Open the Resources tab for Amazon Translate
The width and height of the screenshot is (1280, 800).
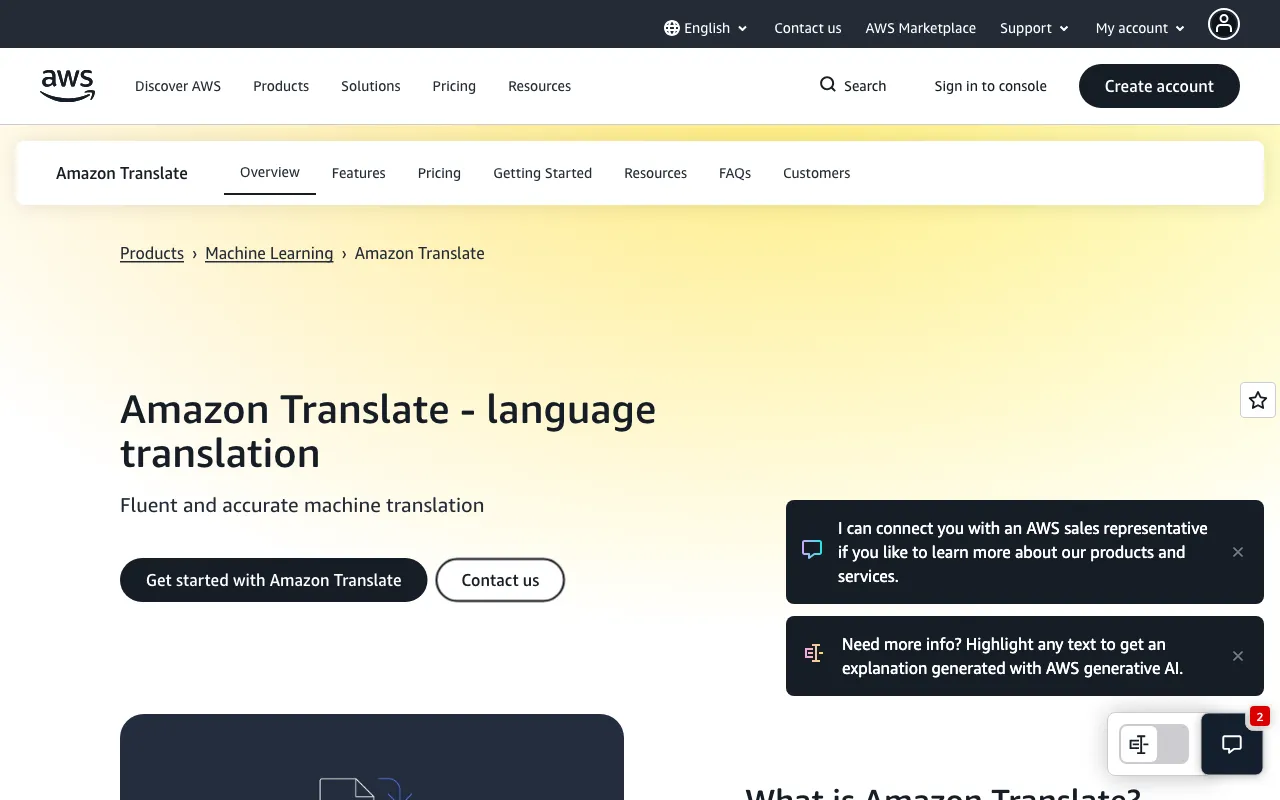(656, 173)
